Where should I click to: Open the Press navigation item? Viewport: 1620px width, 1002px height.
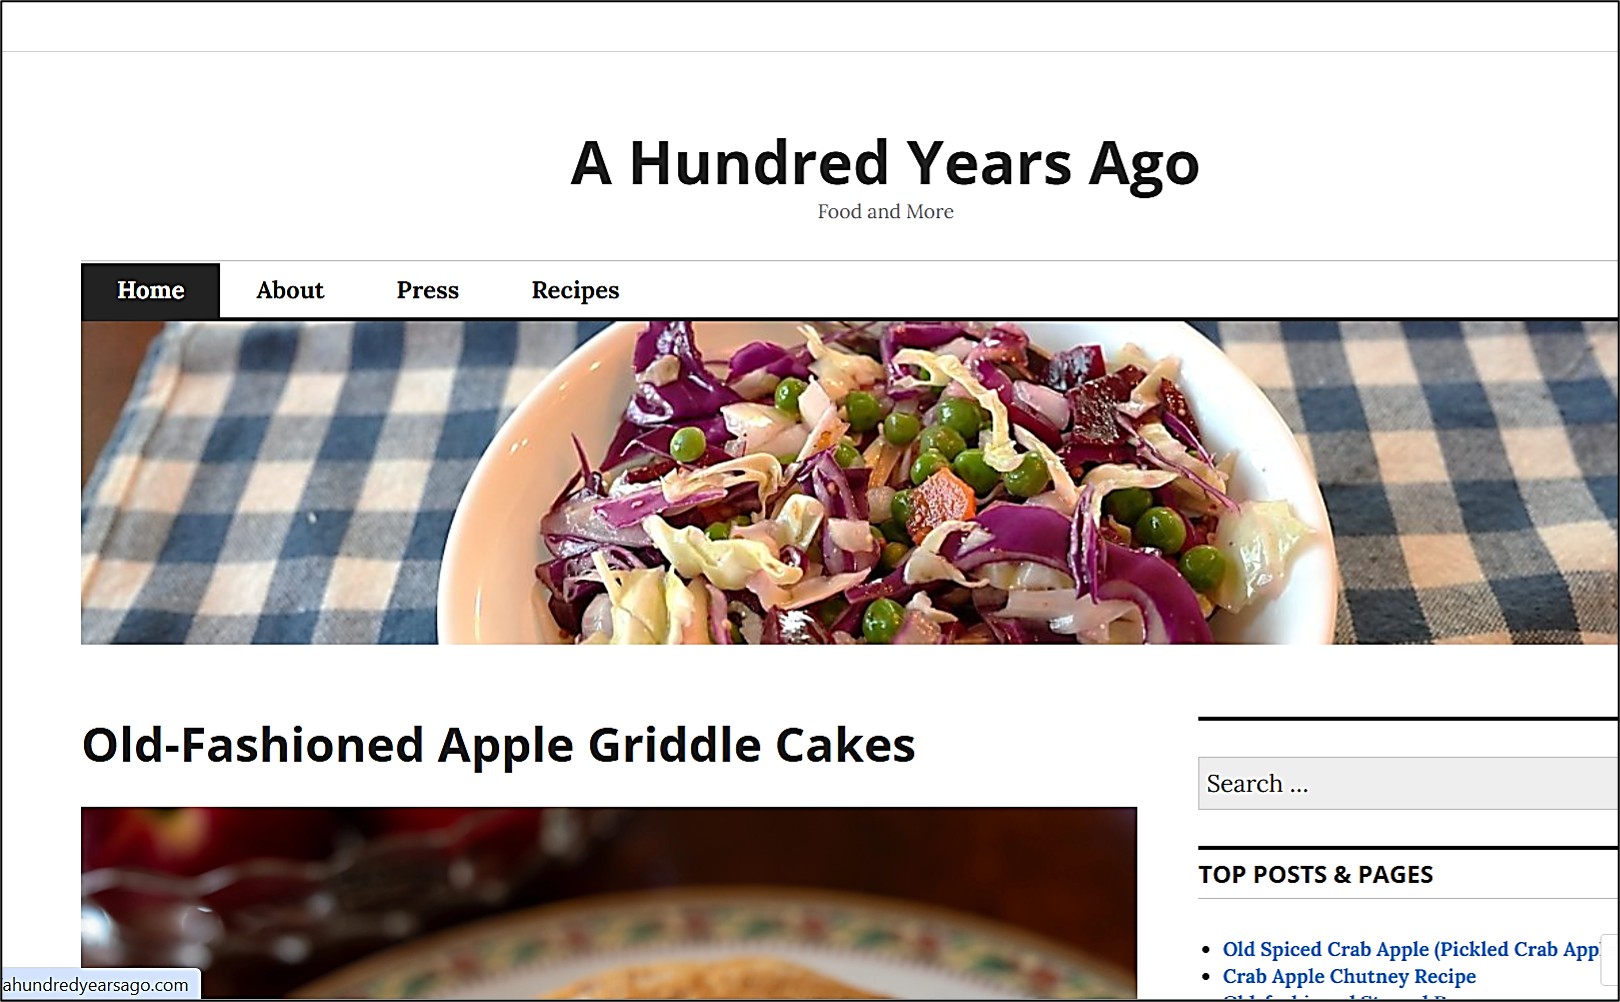[x=427, y=290]
